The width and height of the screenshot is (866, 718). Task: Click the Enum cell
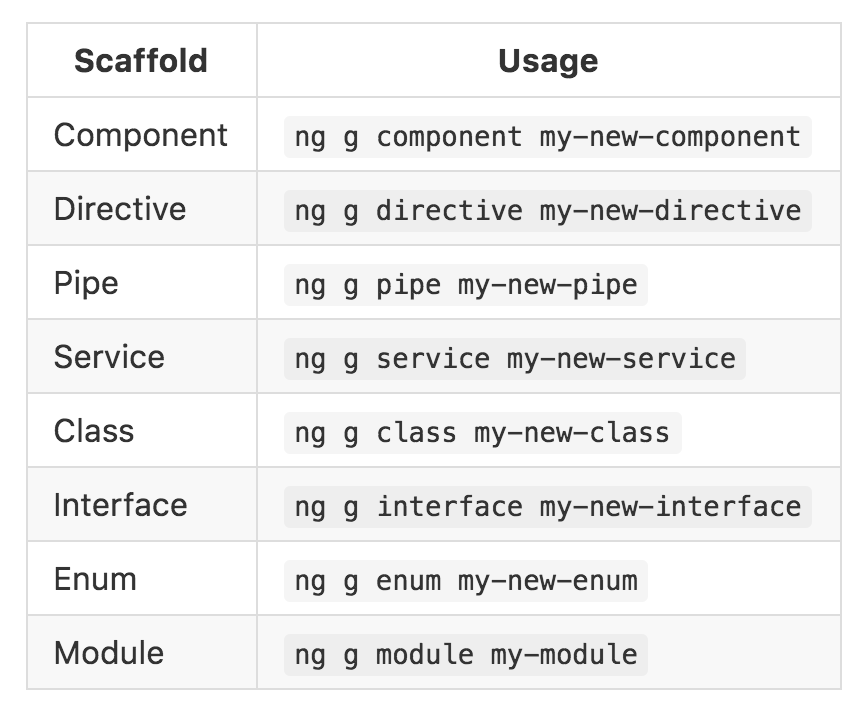click(x=95, y=579)
